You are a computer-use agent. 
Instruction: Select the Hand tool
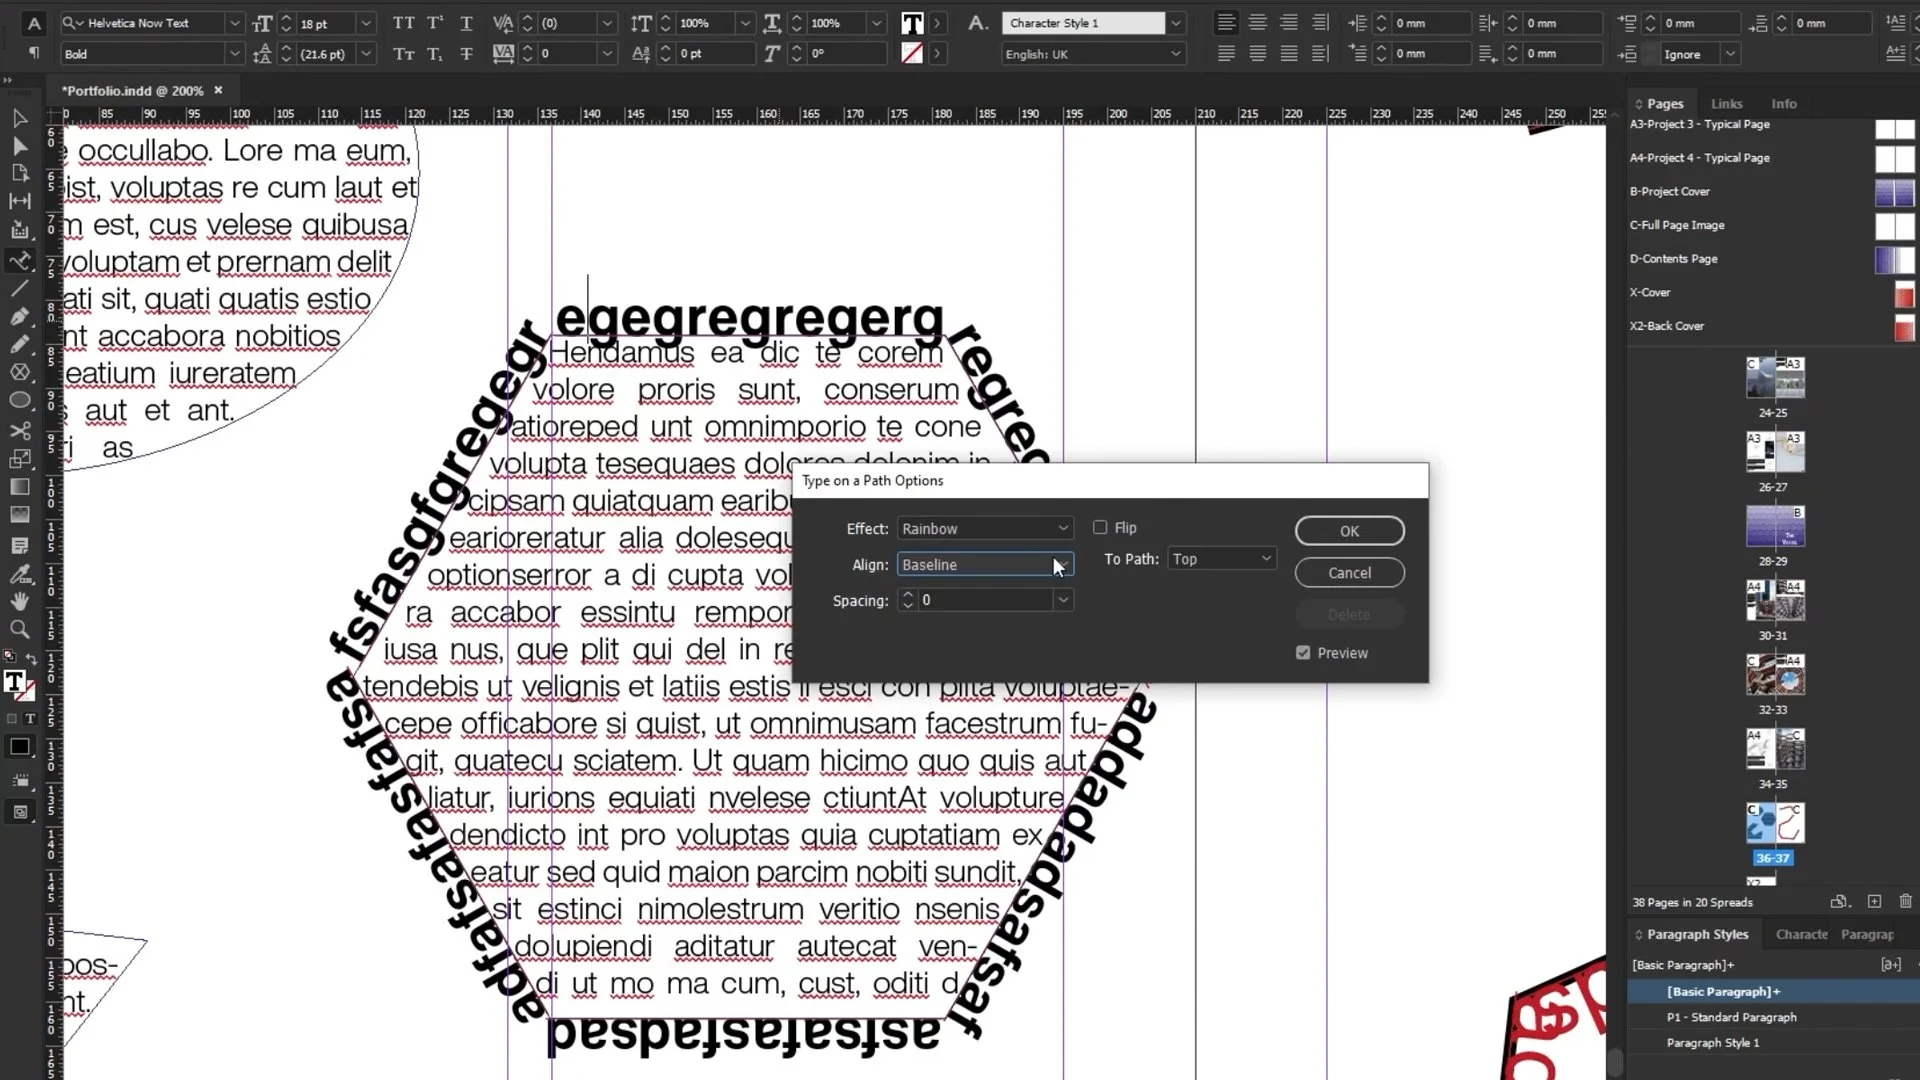[x=19, y=601]
